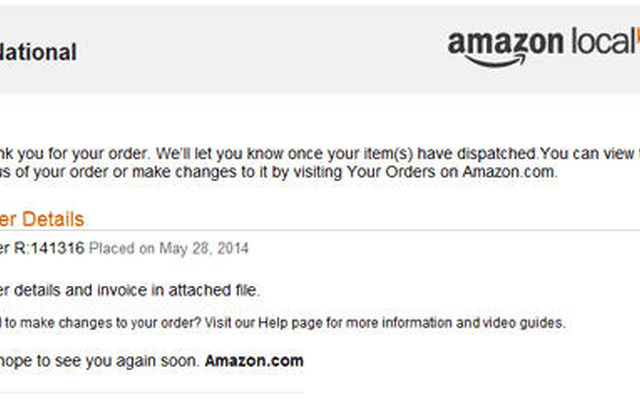640x400 pixels.
Task: Click the 'local' word in the logo
Action: (x=602, y=41)
